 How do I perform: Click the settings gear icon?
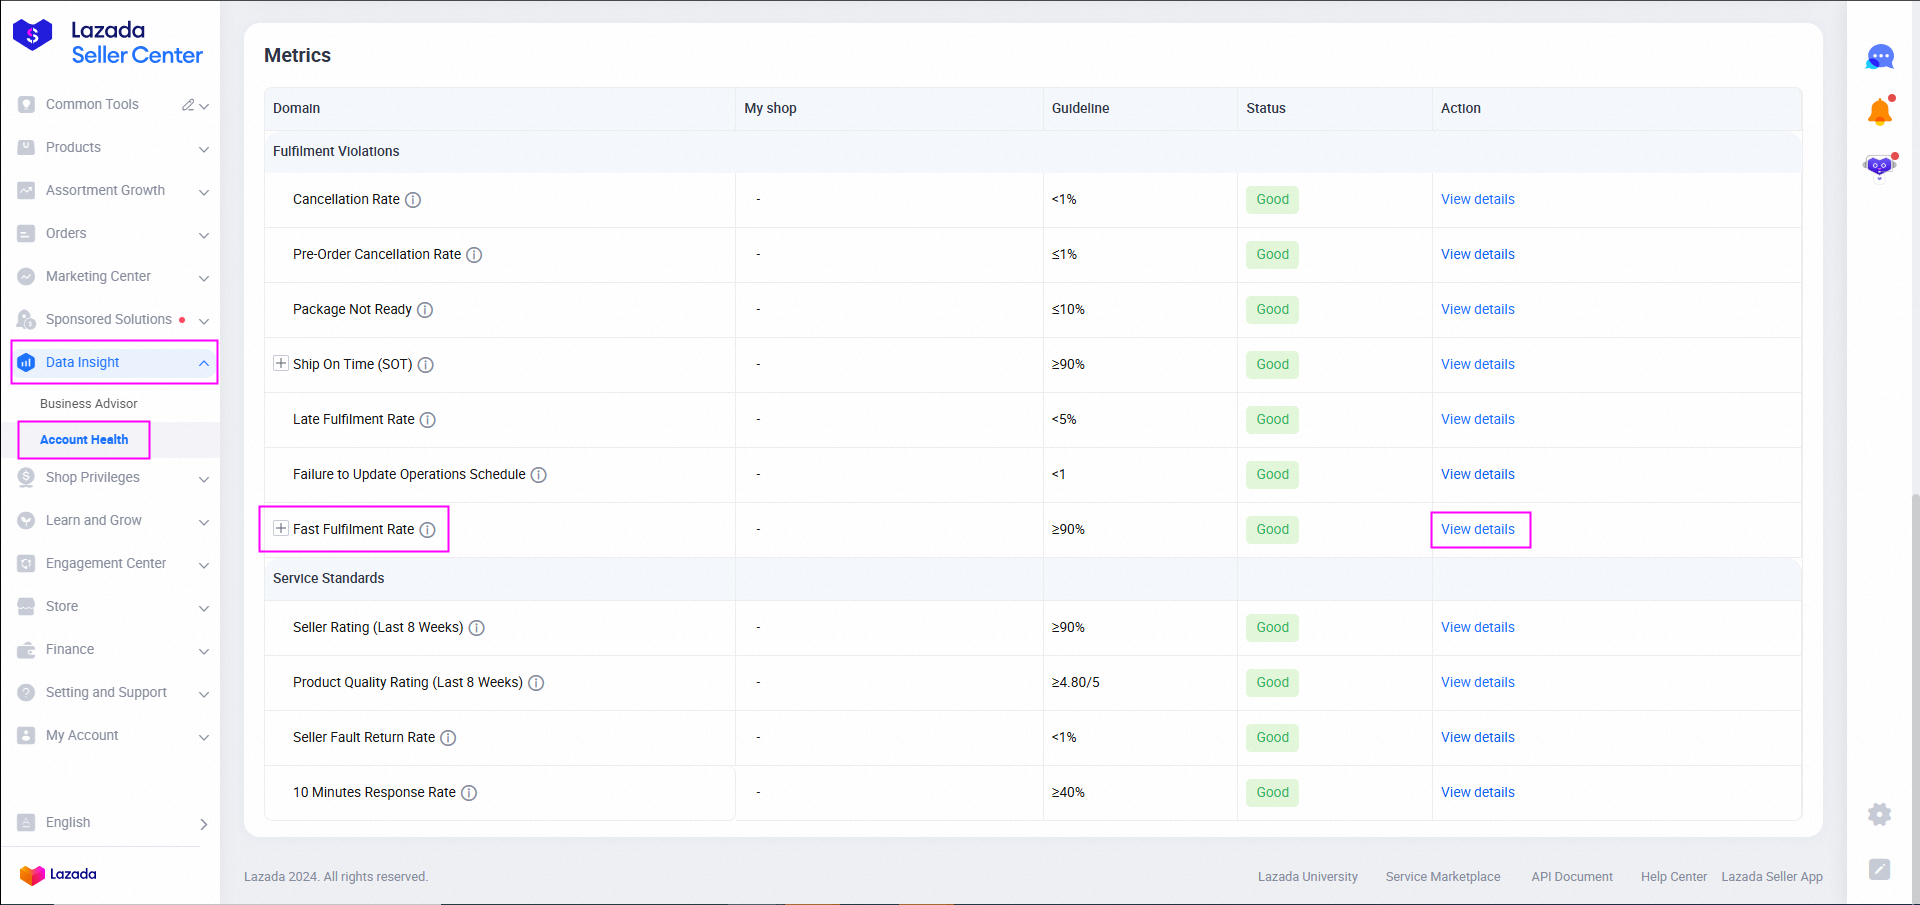(x=1879, y=814)
